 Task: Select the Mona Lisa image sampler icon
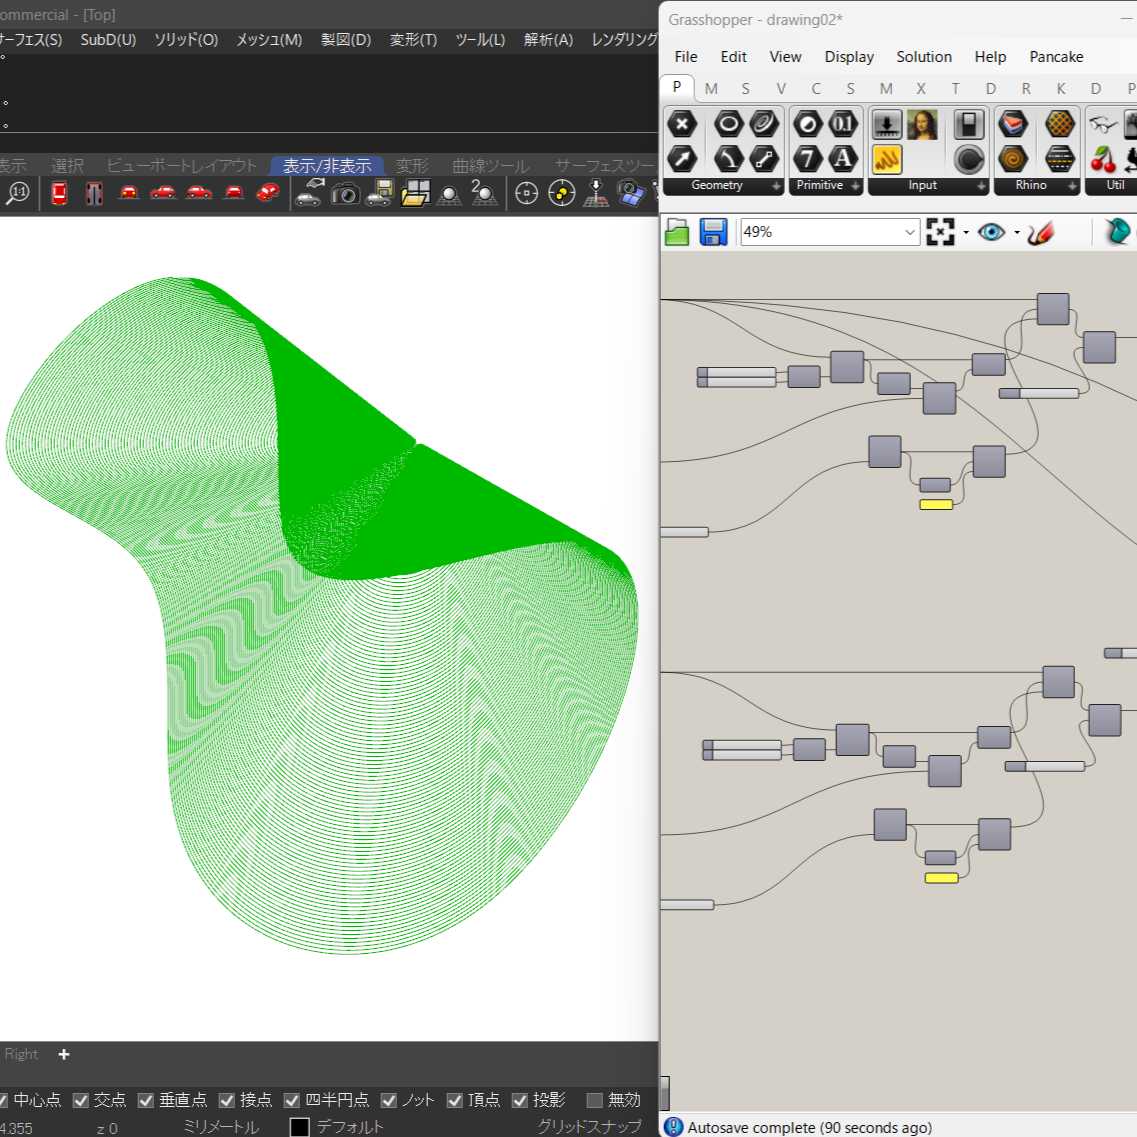(922, 125)
